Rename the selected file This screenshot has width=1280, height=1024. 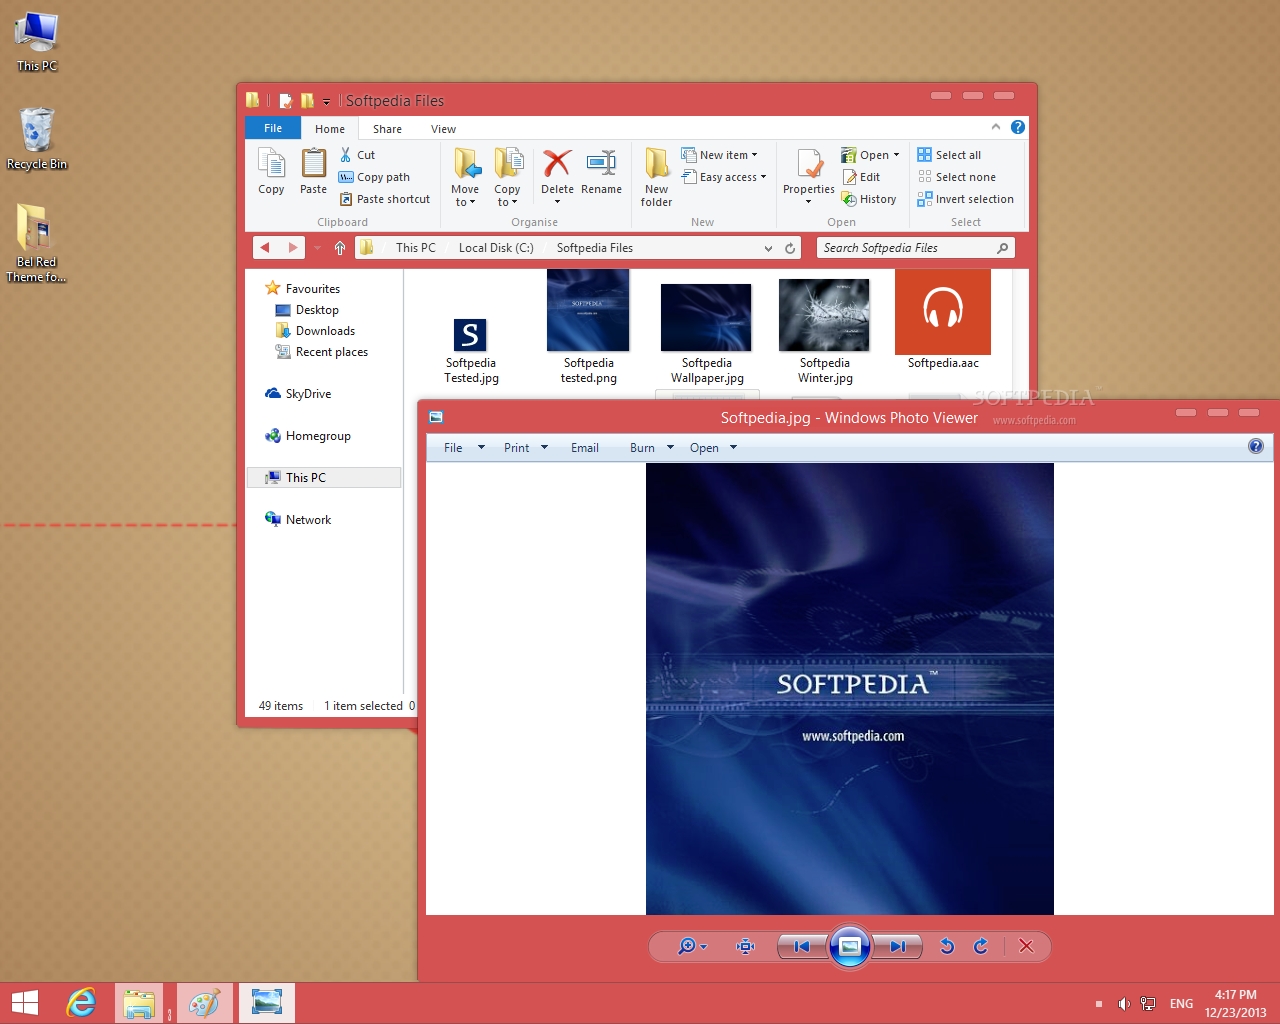point(601,171)
